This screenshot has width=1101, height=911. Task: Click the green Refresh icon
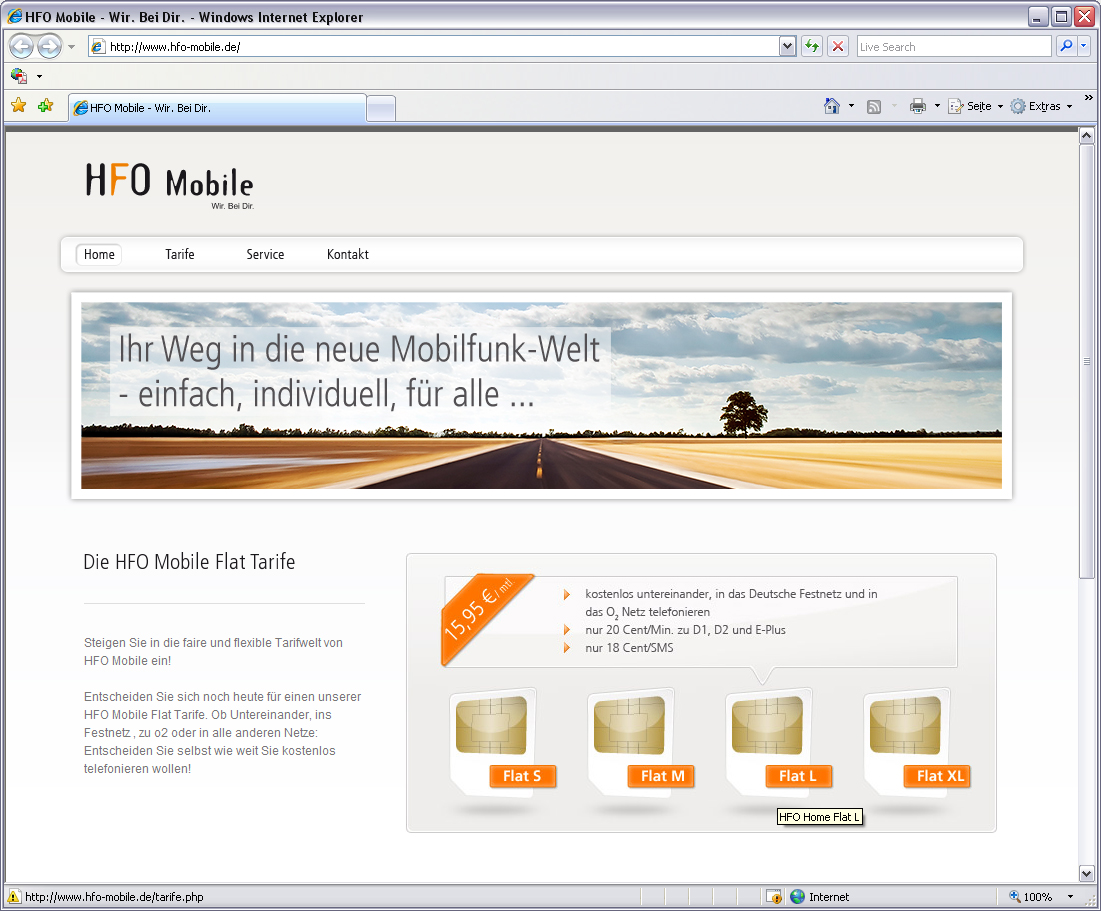point(812,47)
